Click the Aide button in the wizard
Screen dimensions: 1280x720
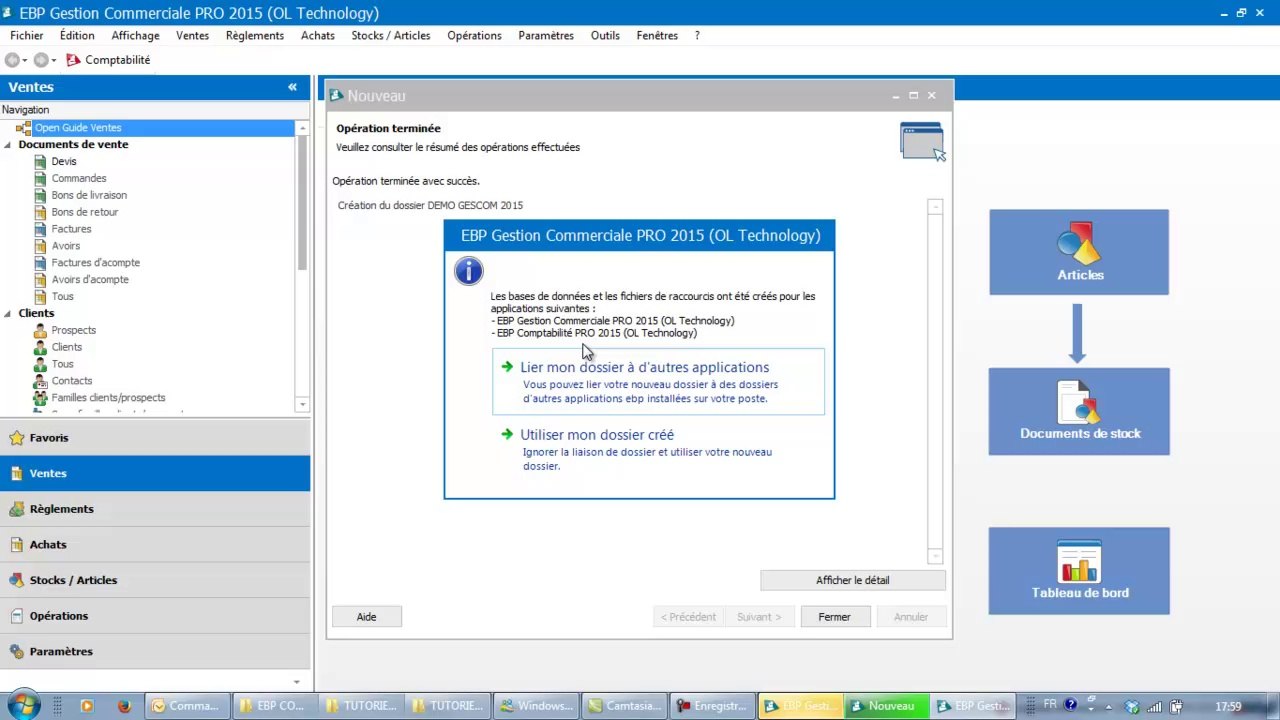[367, 617]
